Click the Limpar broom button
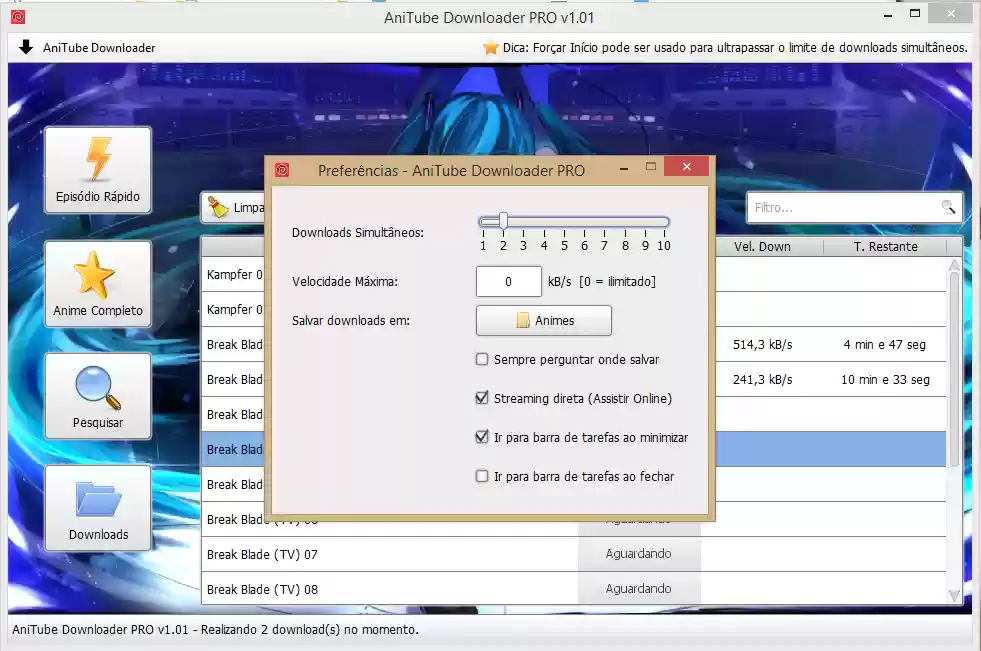The image size is (981, 651). [x=233, y=207]
